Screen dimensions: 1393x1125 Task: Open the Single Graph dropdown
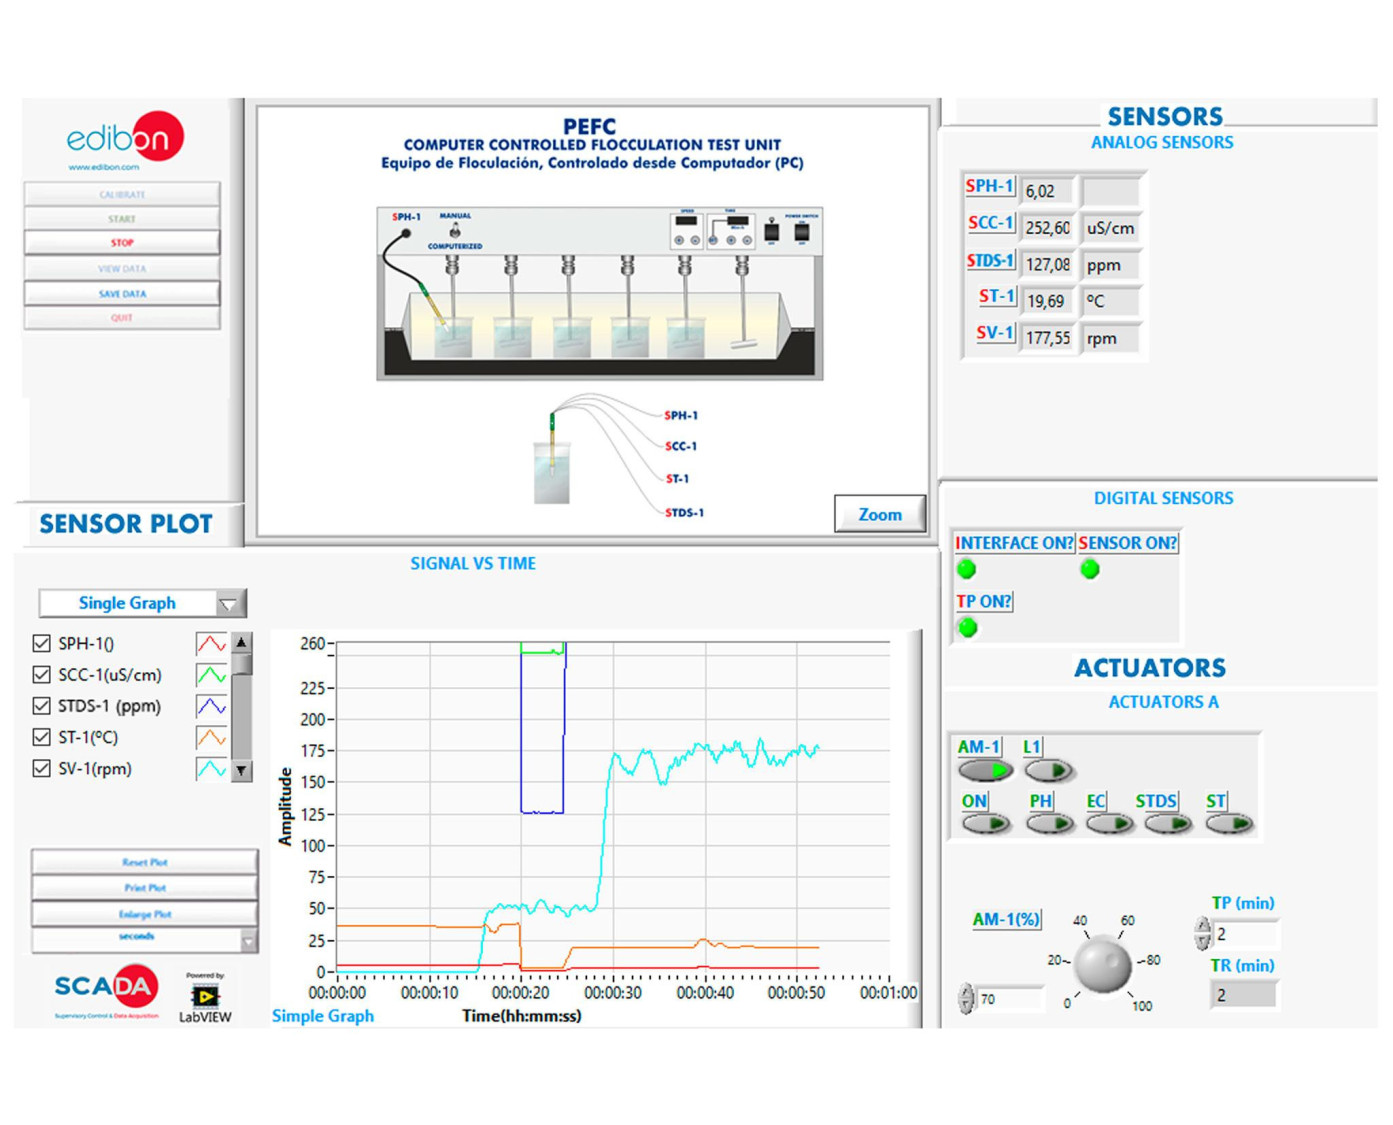[x=229, y=603]
